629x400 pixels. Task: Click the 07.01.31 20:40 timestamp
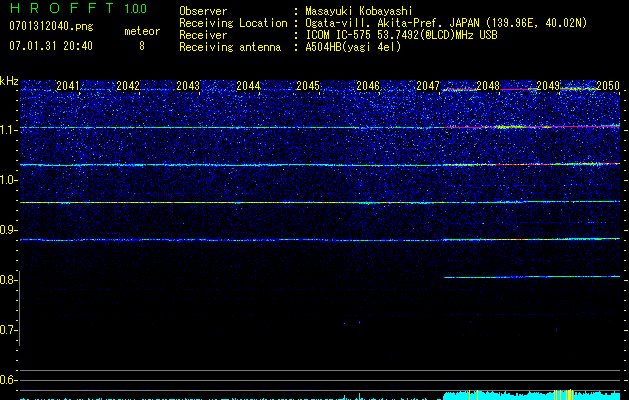click(50, 46)
